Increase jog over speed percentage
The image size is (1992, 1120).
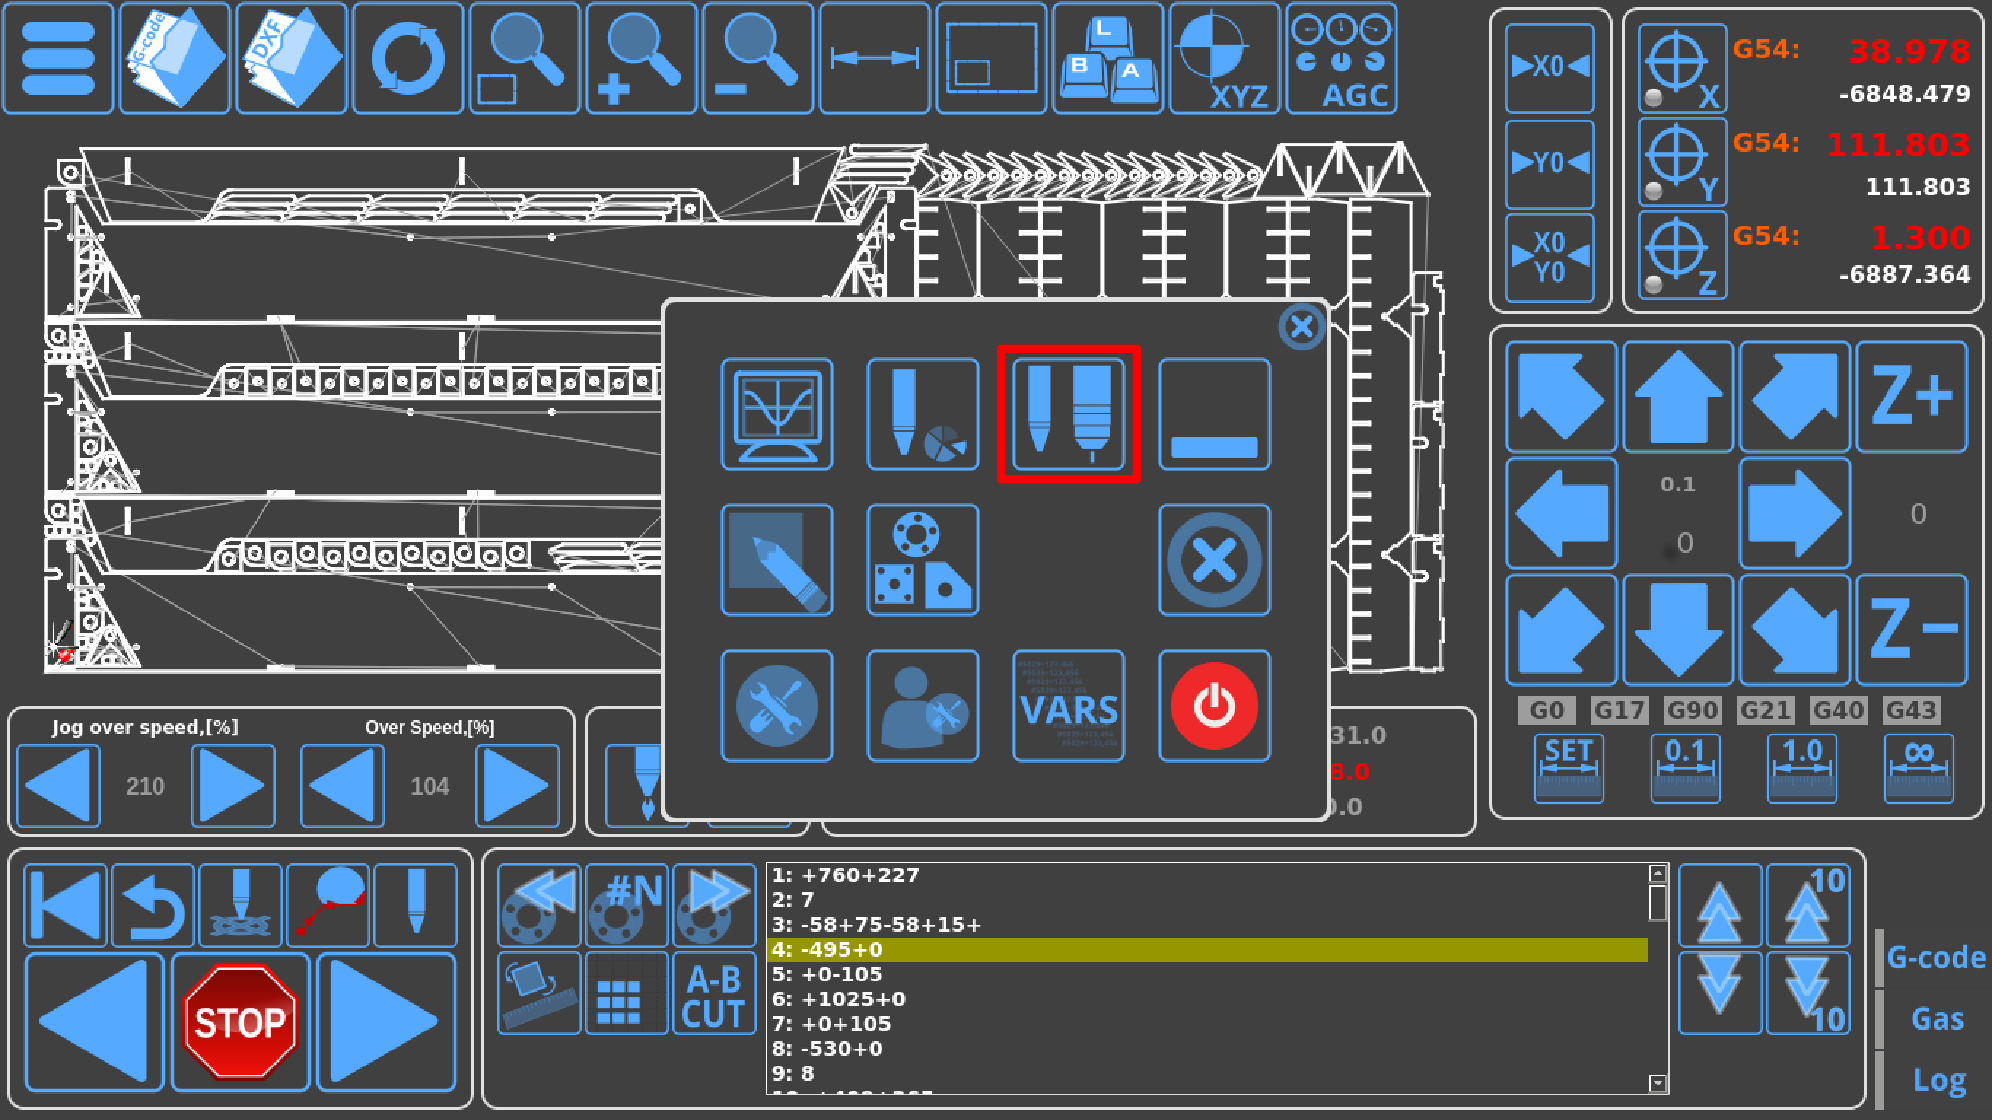(233, 786)
